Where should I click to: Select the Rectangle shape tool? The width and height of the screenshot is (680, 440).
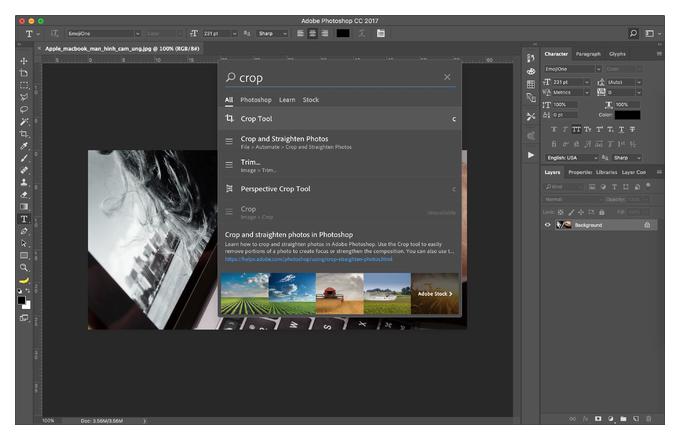click(24, 255)
